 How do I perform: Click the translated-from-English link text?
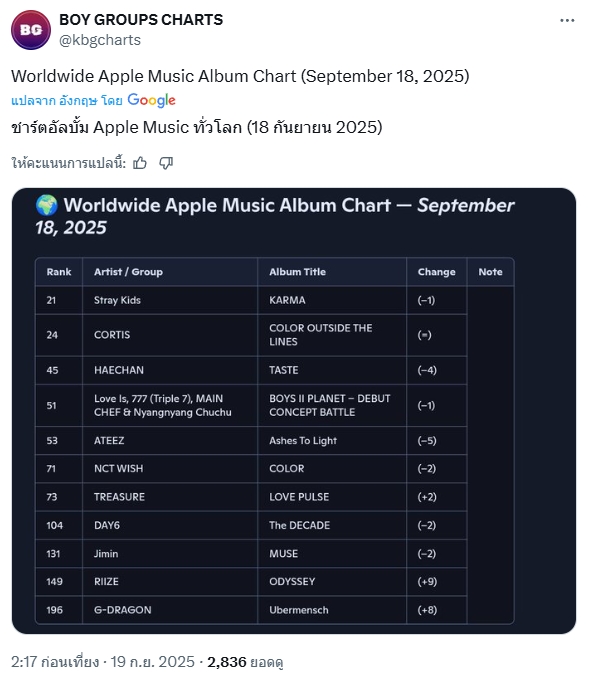point(67,101)
